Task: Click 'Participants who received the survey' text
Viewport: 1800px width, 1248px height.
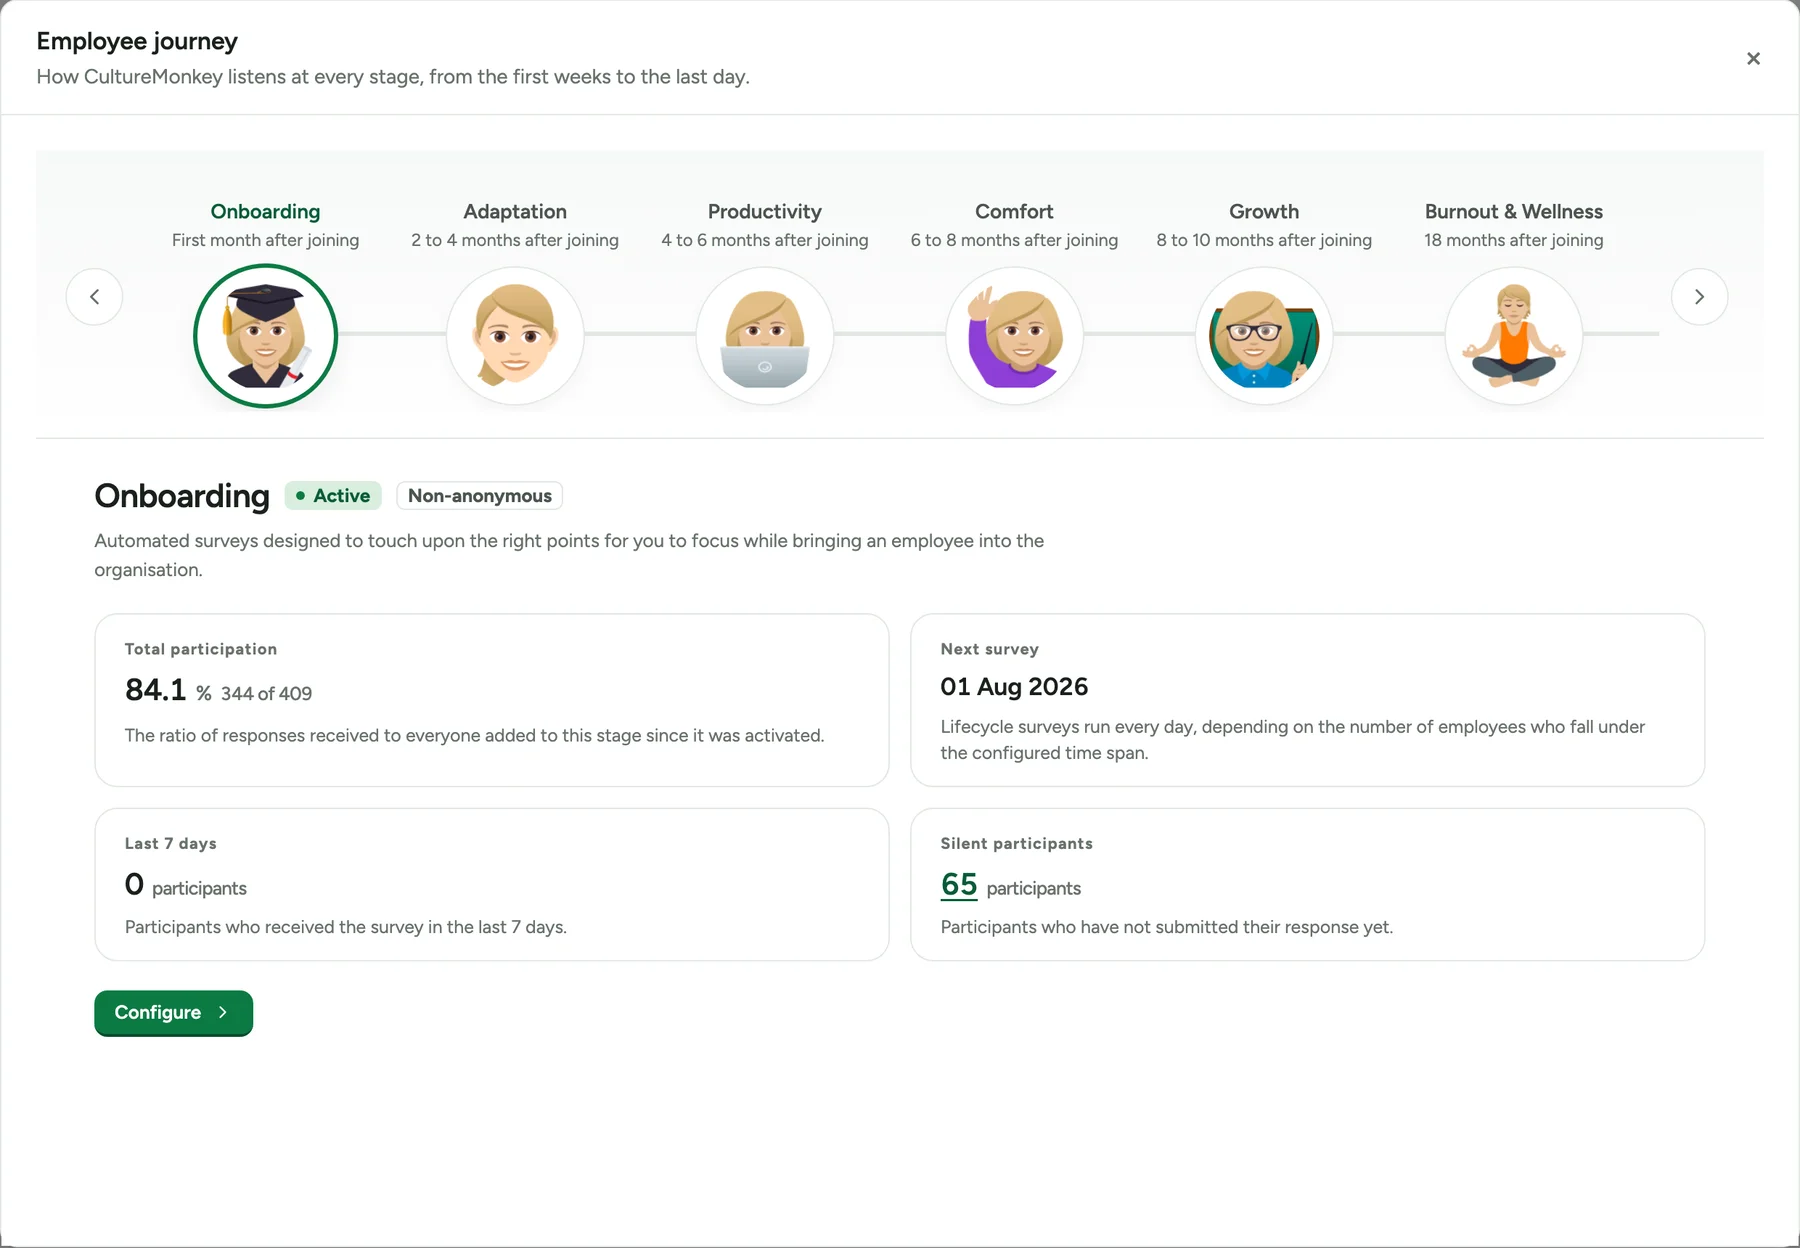Action: [x=346, y=927]
